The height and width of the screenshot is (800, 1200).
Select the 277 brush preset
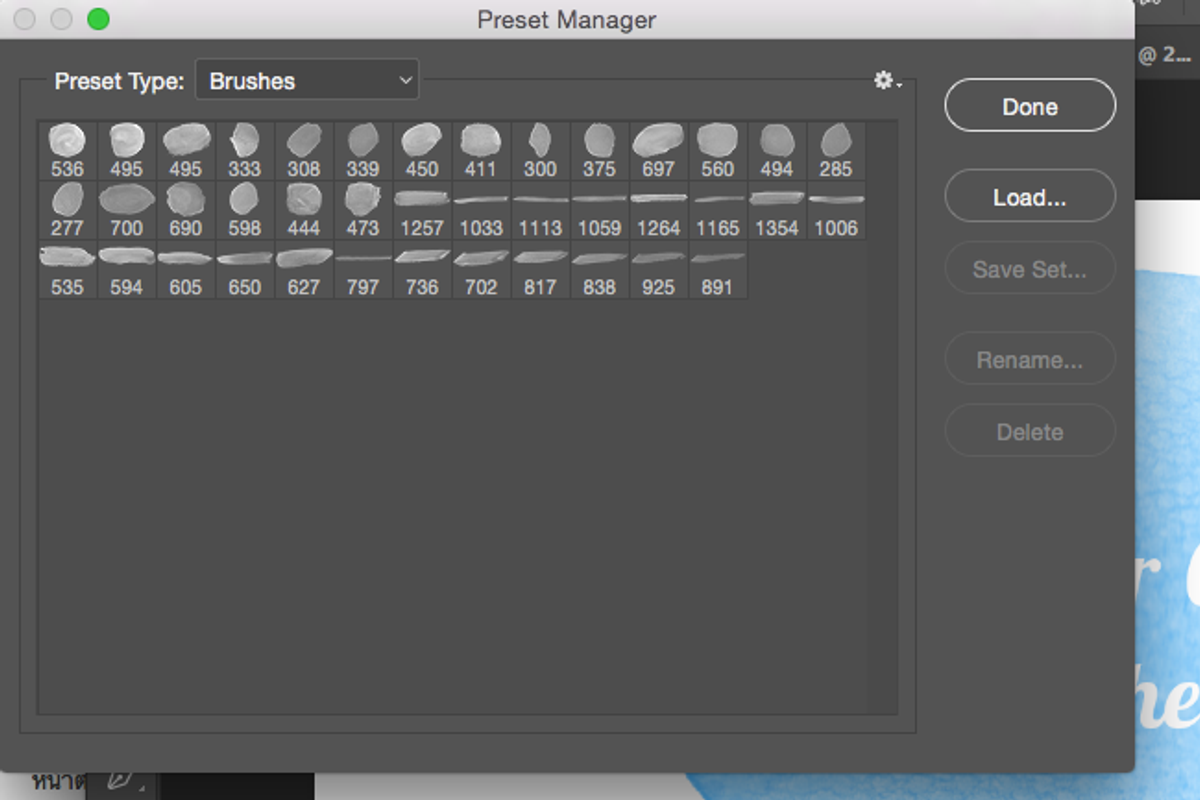coord(67,210)
